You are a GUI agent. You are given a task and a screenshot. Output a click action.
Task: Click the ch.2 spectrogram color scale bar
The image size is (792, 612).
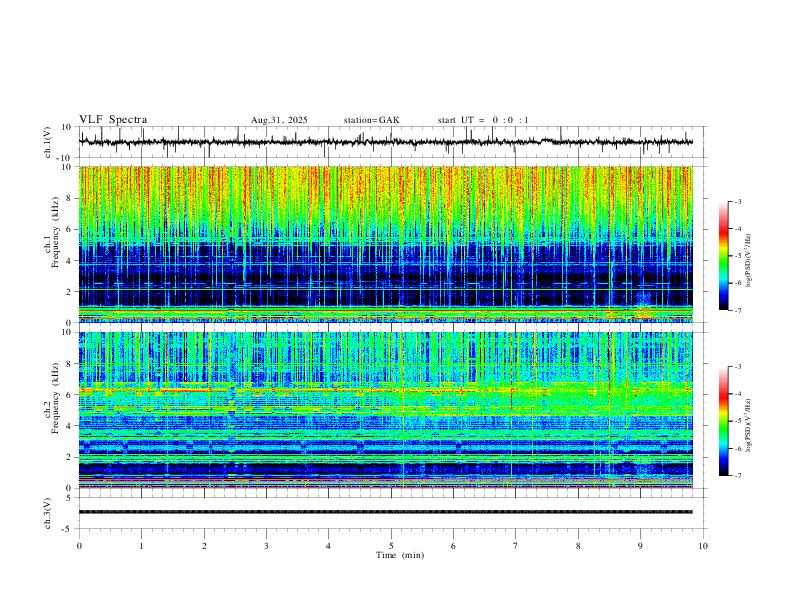(723, 421)
